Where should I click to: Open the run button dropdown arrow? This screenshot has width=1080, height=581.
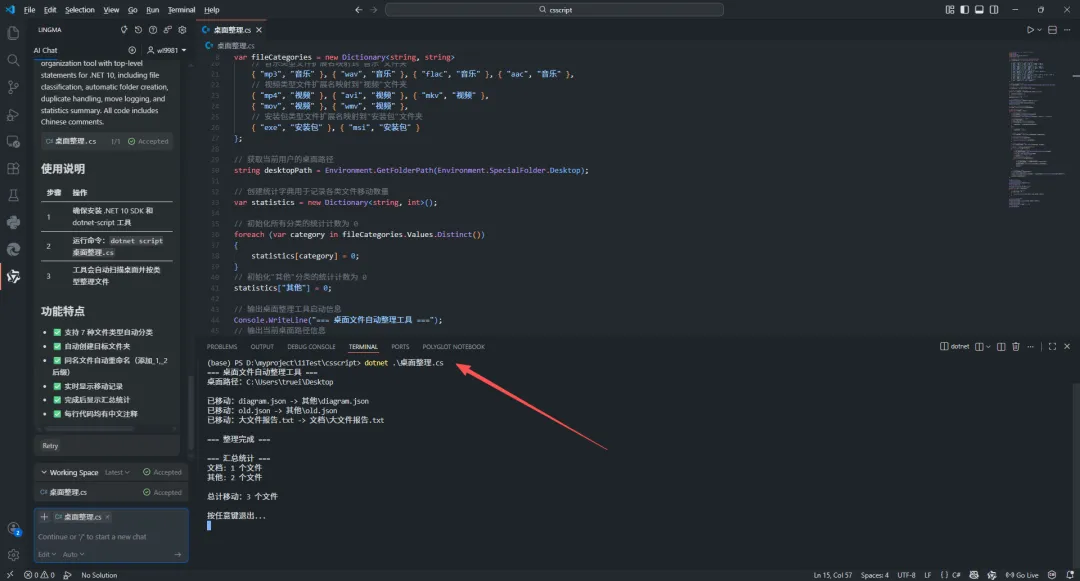click(x=1039, y=30)
